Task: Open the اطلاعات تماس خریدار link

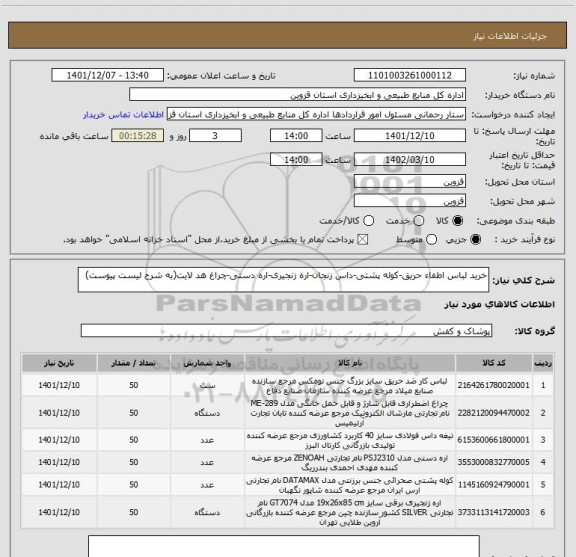Action: tap(123, 115)
